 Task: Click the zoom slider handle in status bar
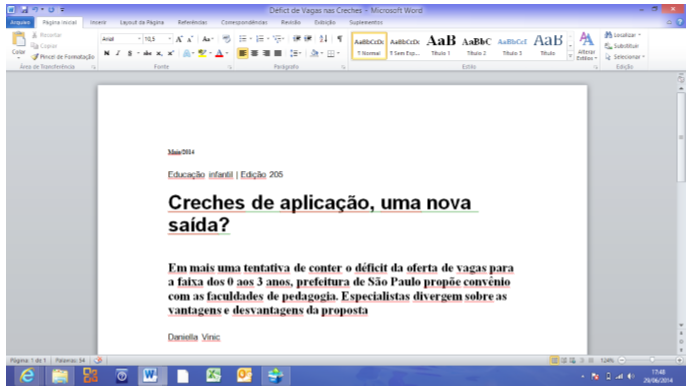pos(652,360)
